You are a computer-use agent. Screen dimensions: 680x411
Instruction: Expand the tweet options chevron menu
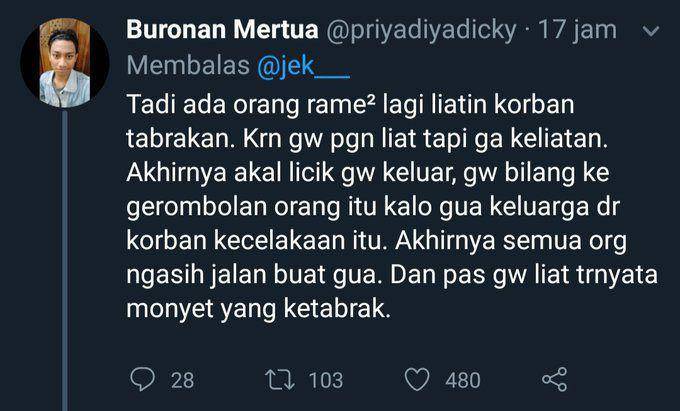click(651, 31)
